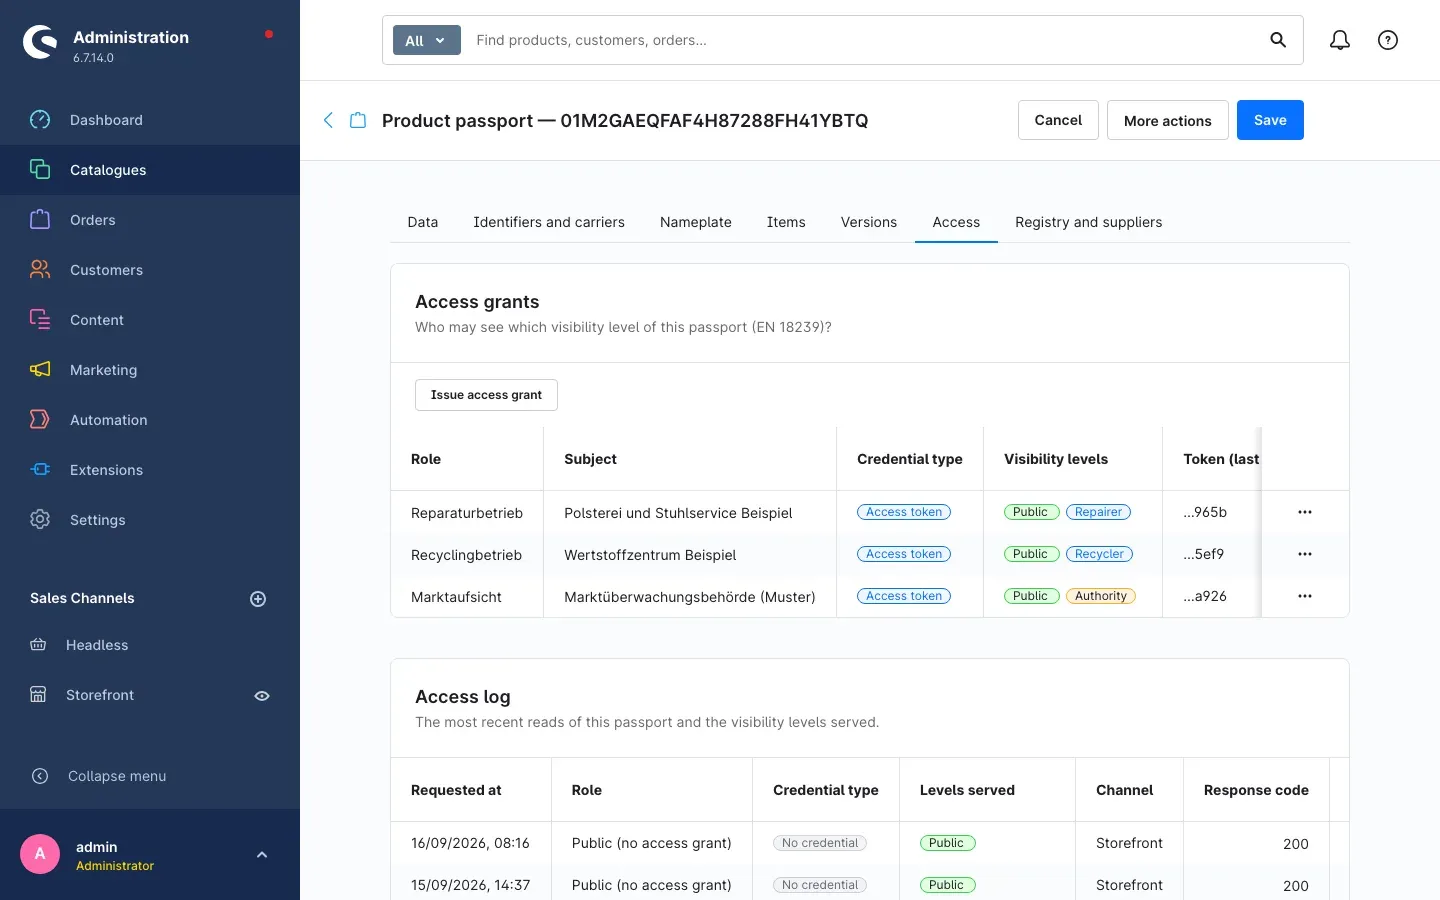Click the Marketing megaphone icon
This screenshot has height=900, width=1440.
[40, 370]
